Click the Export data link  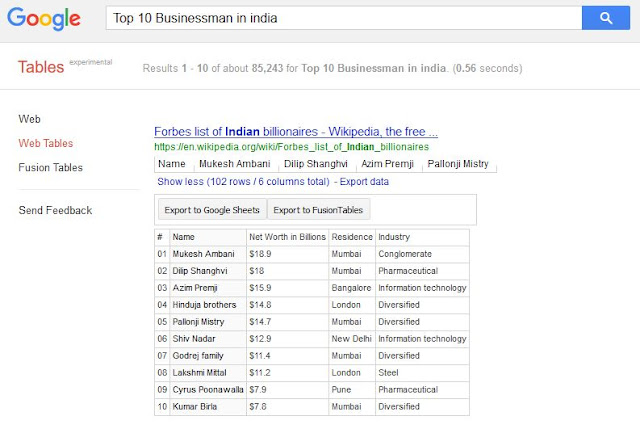(x=364, y=182)
